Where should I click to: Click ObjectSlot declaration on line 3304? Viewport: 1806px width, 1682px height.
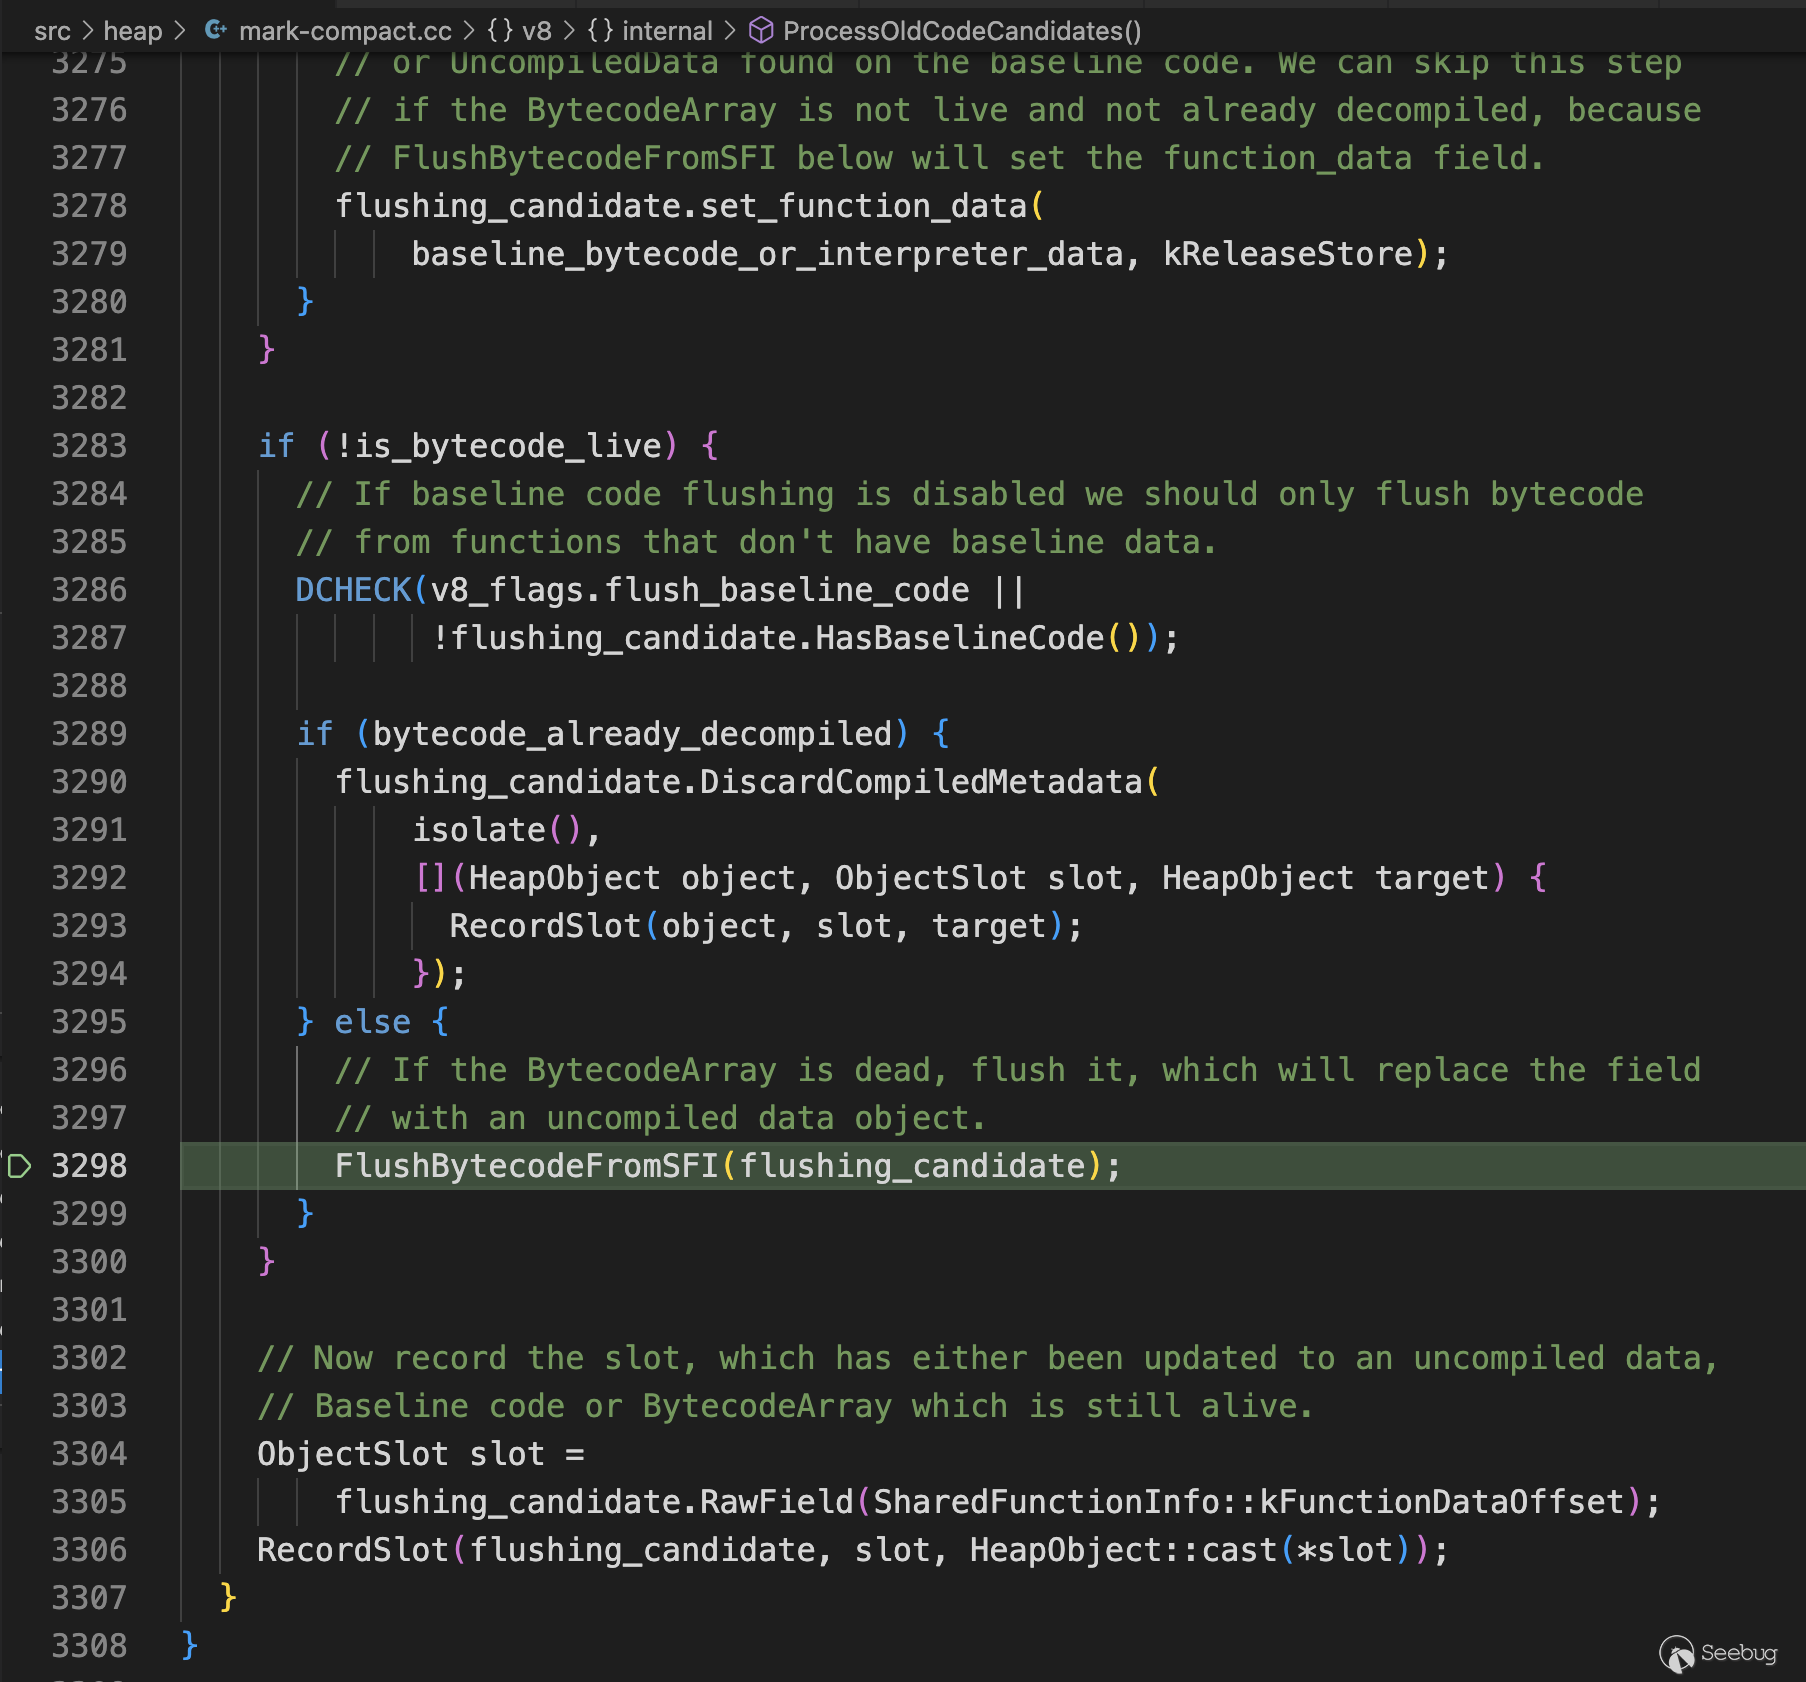[352, 1454]
